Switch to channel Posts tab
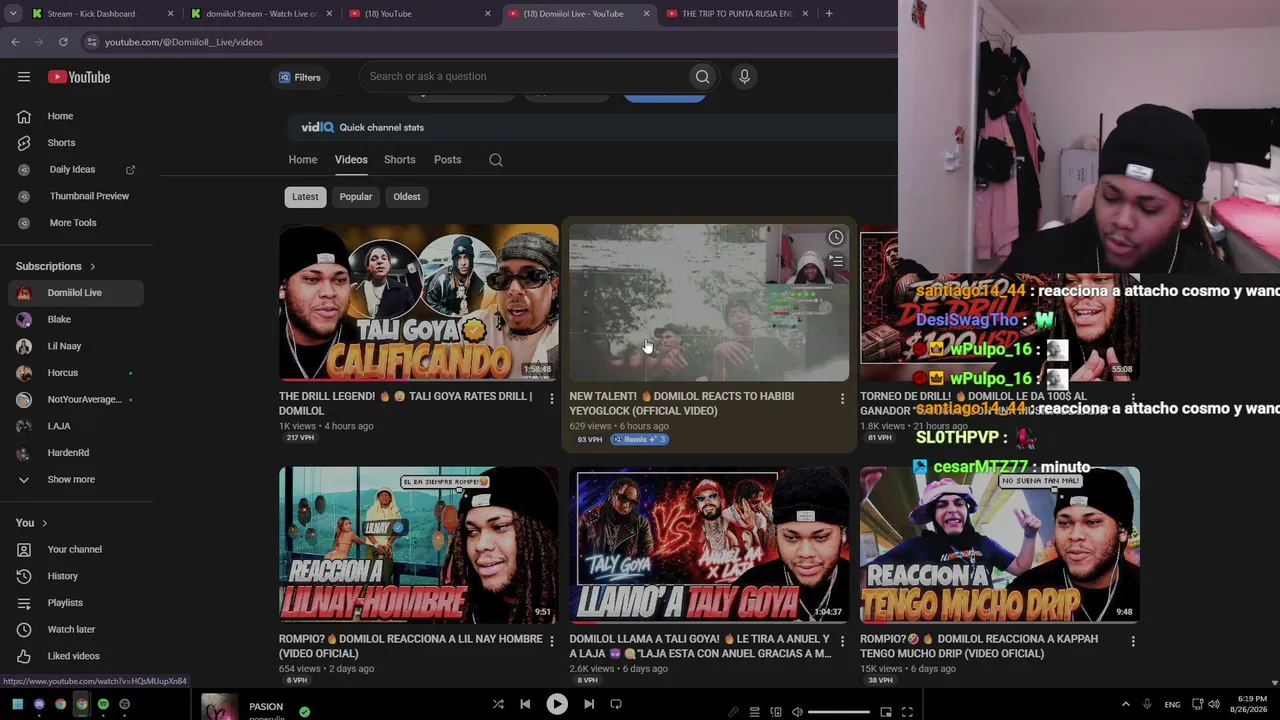This screenshot has width=1280, height=720. coord(448,160)
